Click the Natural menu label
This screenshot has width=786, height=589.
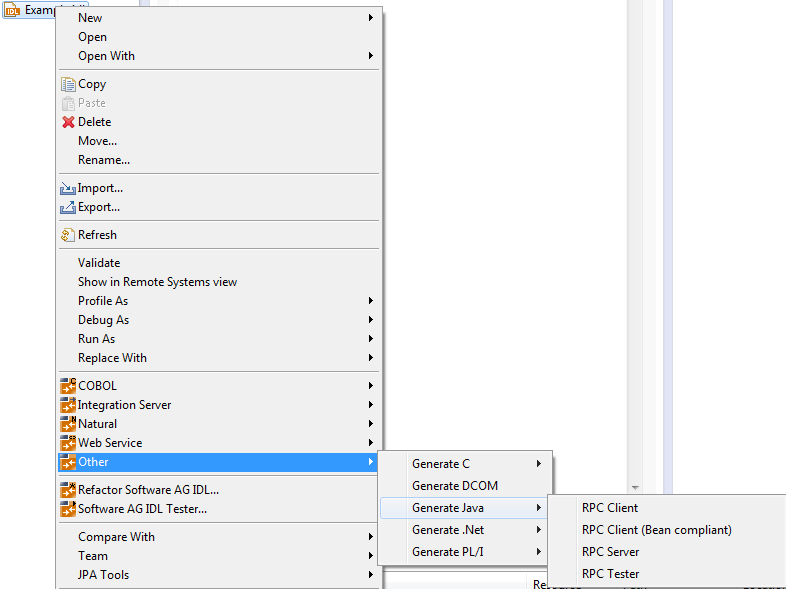(x=97, y=424)
